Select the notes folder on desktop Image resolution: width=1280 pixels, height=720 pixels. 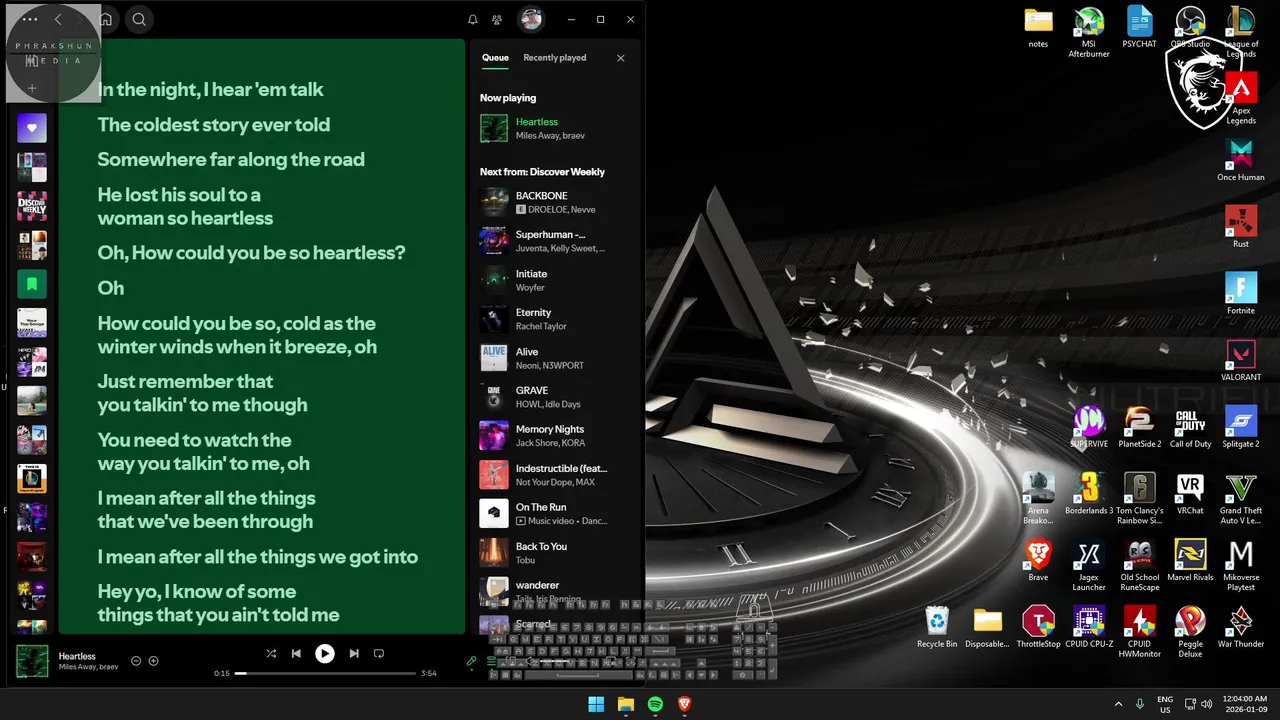[x=1039, y=28]
